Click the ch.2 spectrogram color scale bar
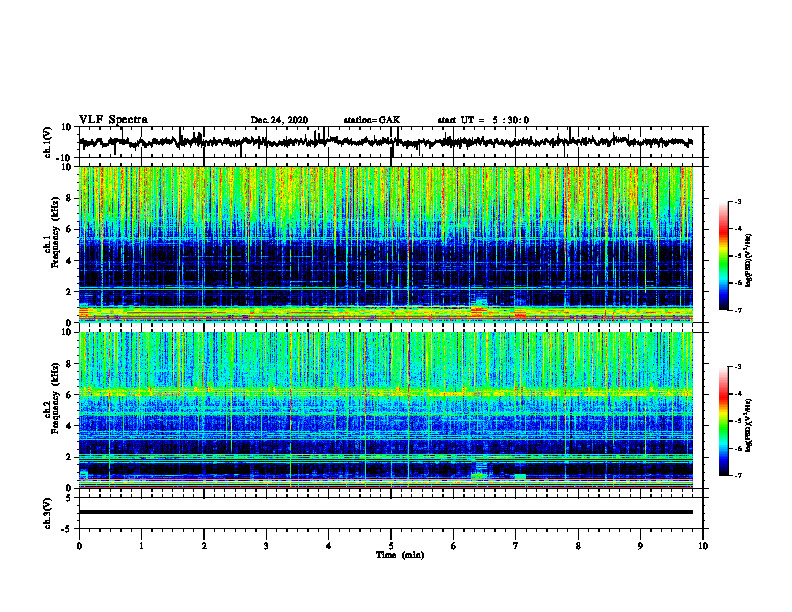Screen dimensions: 792x612 [723, 421]
